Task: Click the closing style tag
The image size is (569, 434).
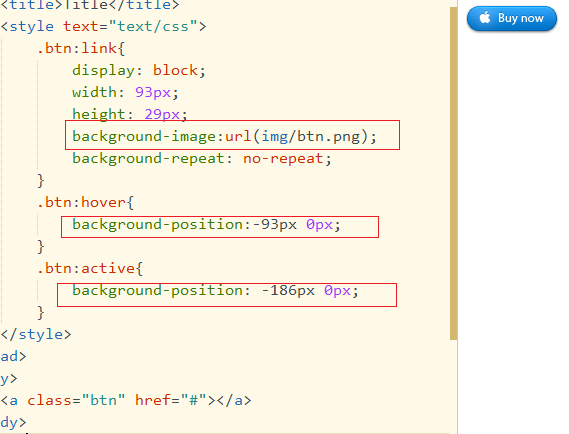Action: pyautogui.click(x=36, y=334)
